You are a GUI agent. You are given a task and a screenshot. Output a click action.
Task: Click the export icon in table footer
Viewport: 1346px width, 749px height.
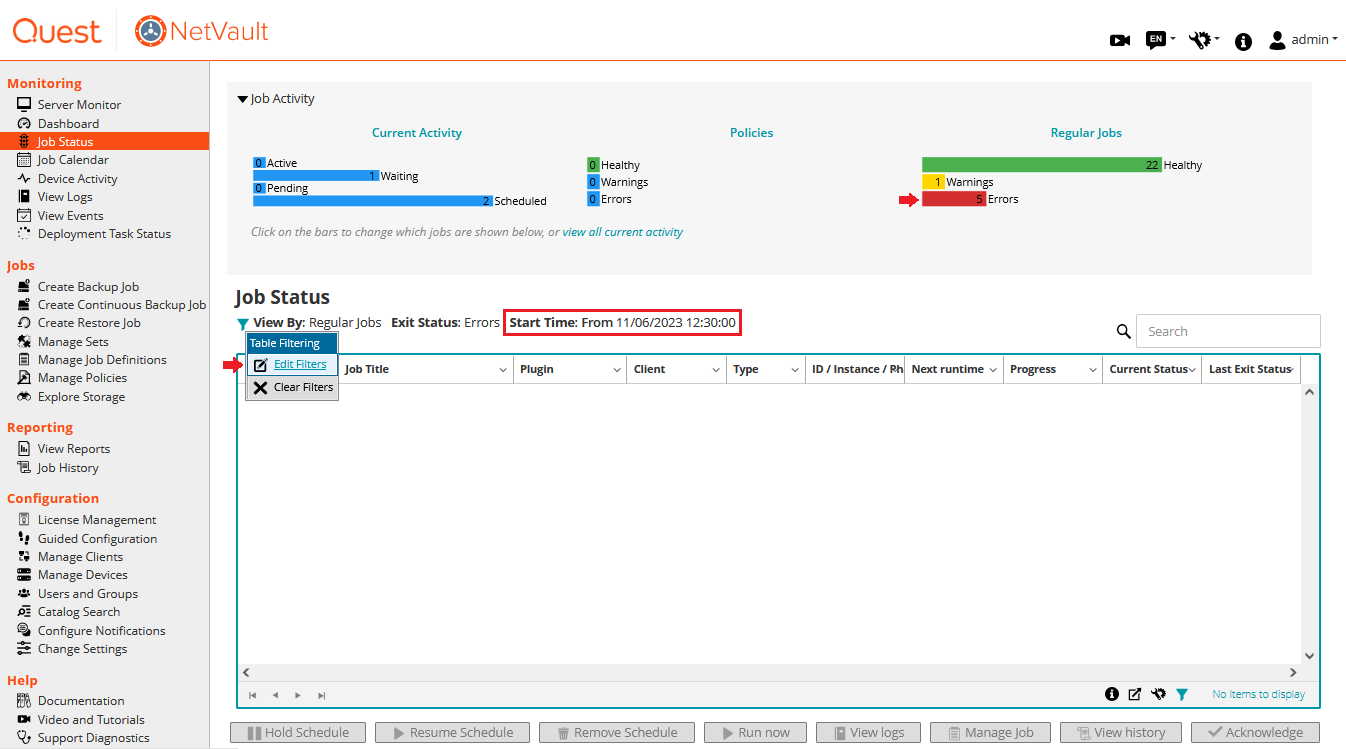tap(1135, 694)
